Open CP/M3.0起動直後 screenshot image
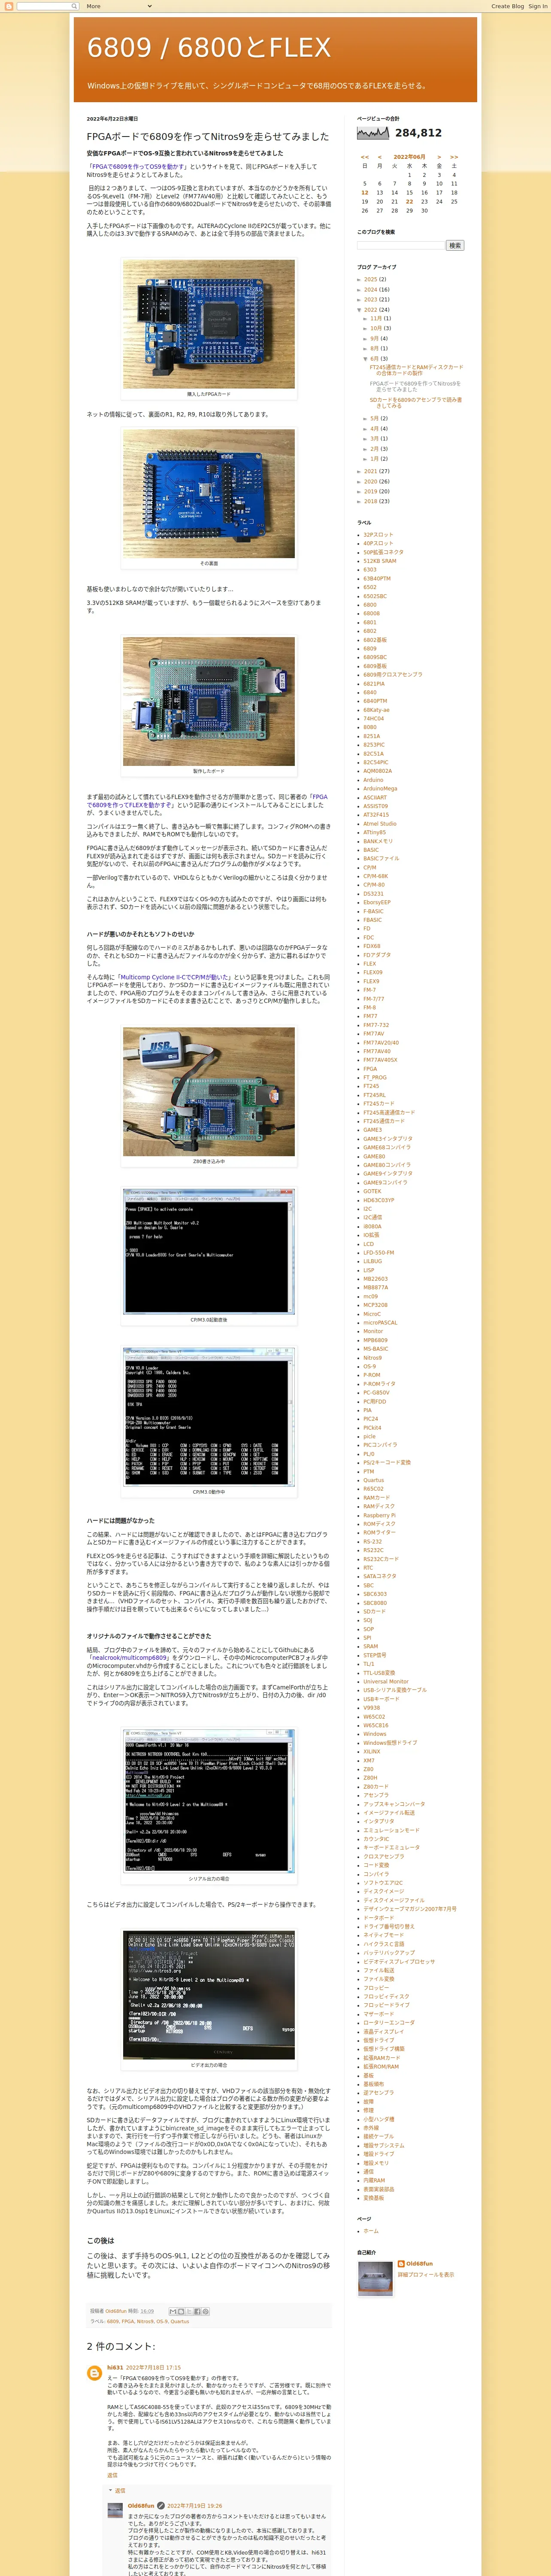Viewport: 551px width, 2576px height. coord(209,1251)
